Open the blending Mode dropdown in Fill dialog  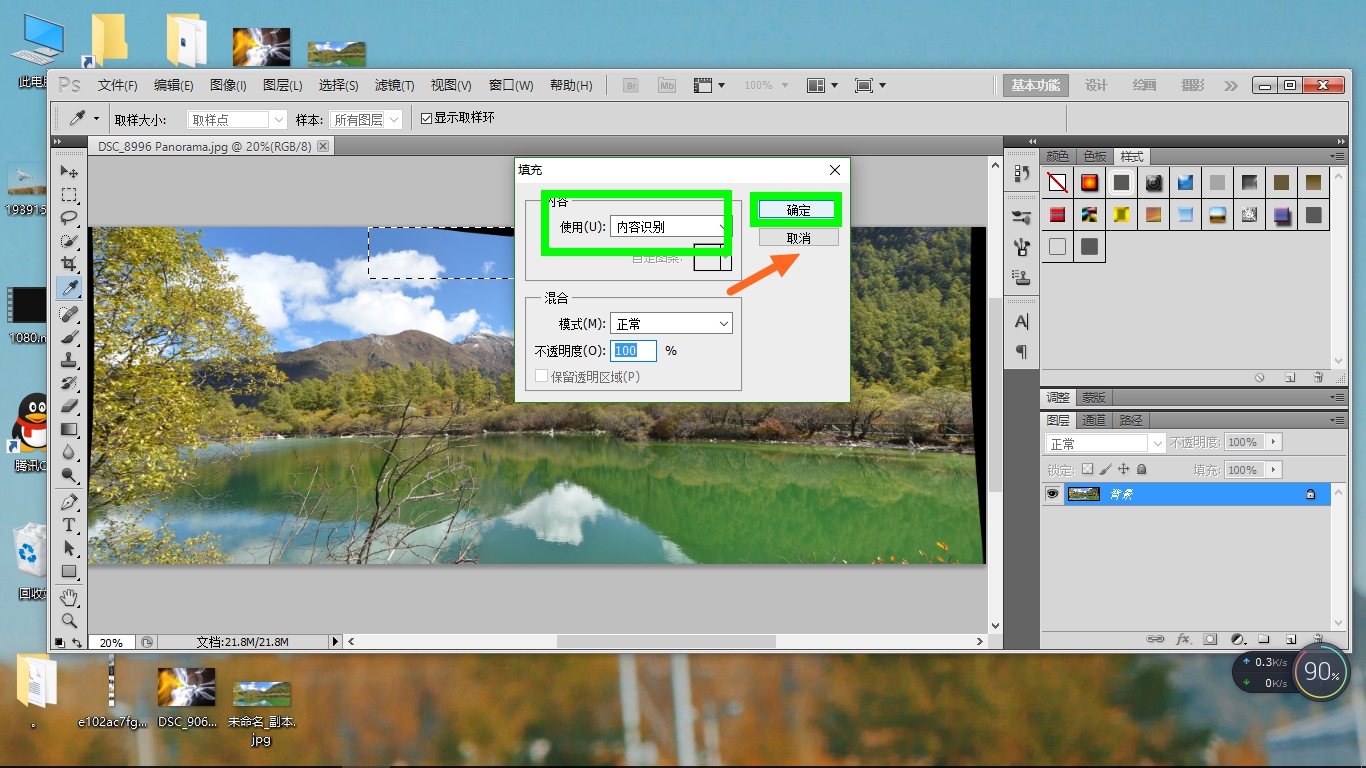coord(671,324)
